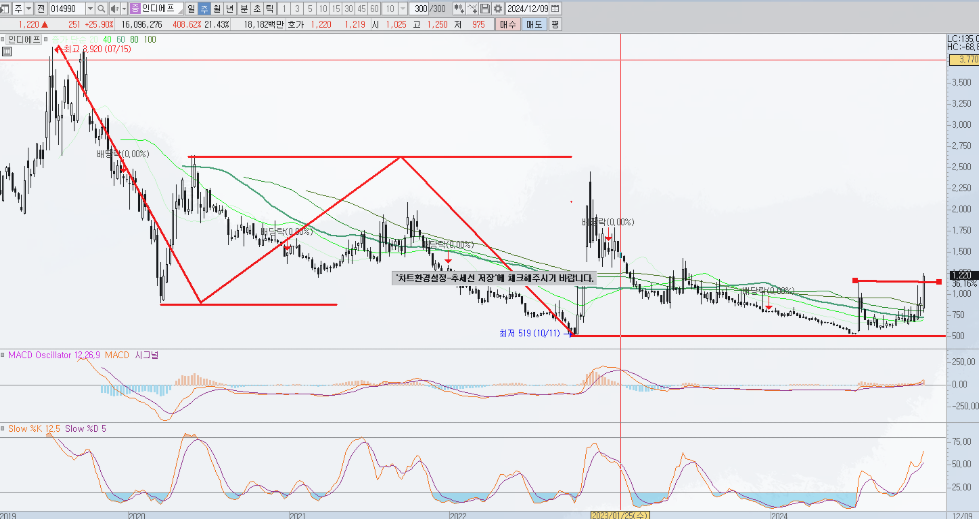Click the 인디에프 stock name field in toolbar
The image size is (979, 519).
162,9
